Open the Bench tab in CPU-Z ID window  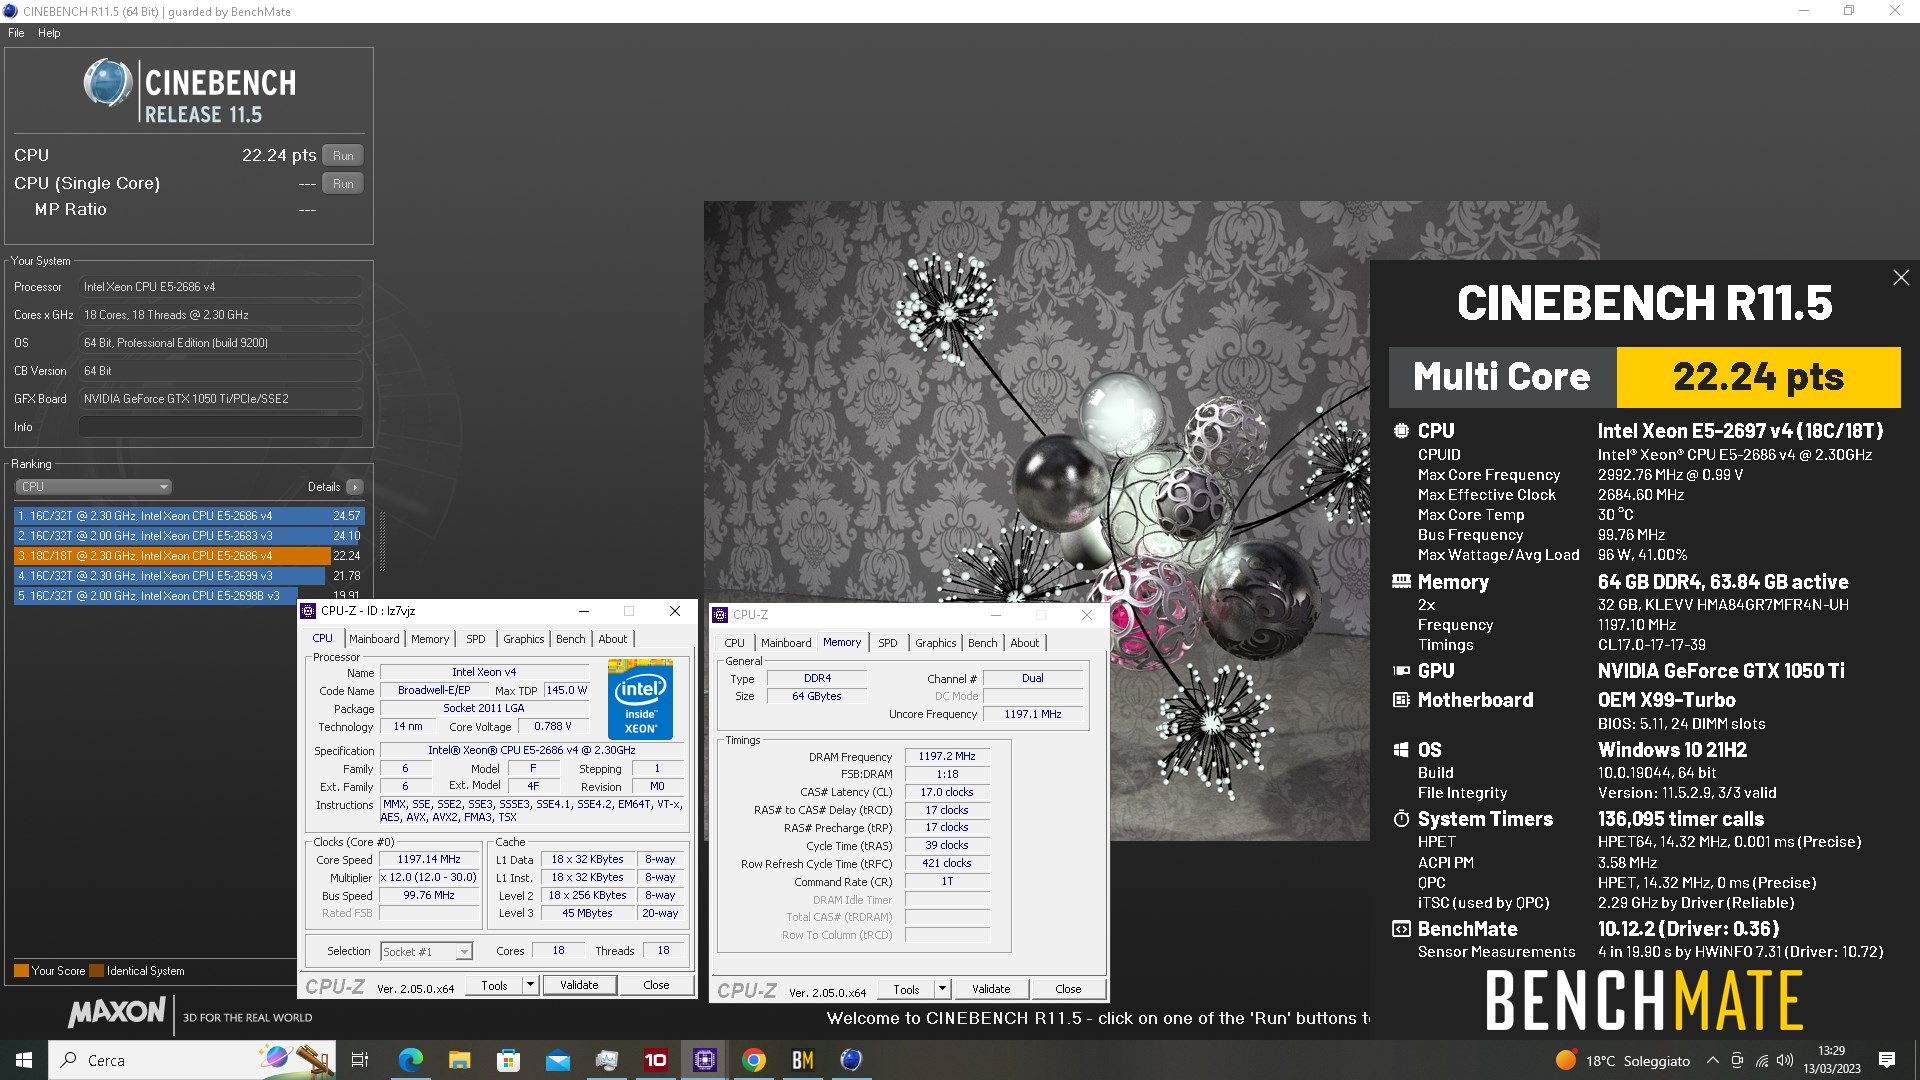tap(571, 639)
